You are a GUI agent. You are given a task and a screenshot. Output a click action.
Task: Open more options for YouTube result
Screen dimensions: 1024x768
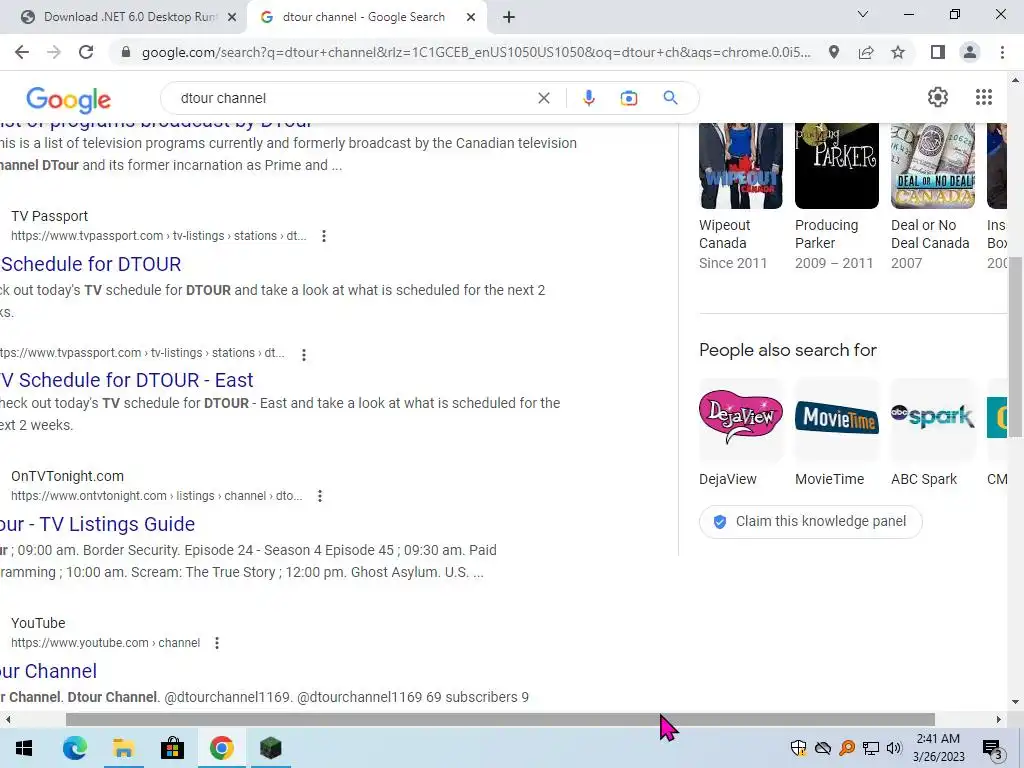(217, 643)
